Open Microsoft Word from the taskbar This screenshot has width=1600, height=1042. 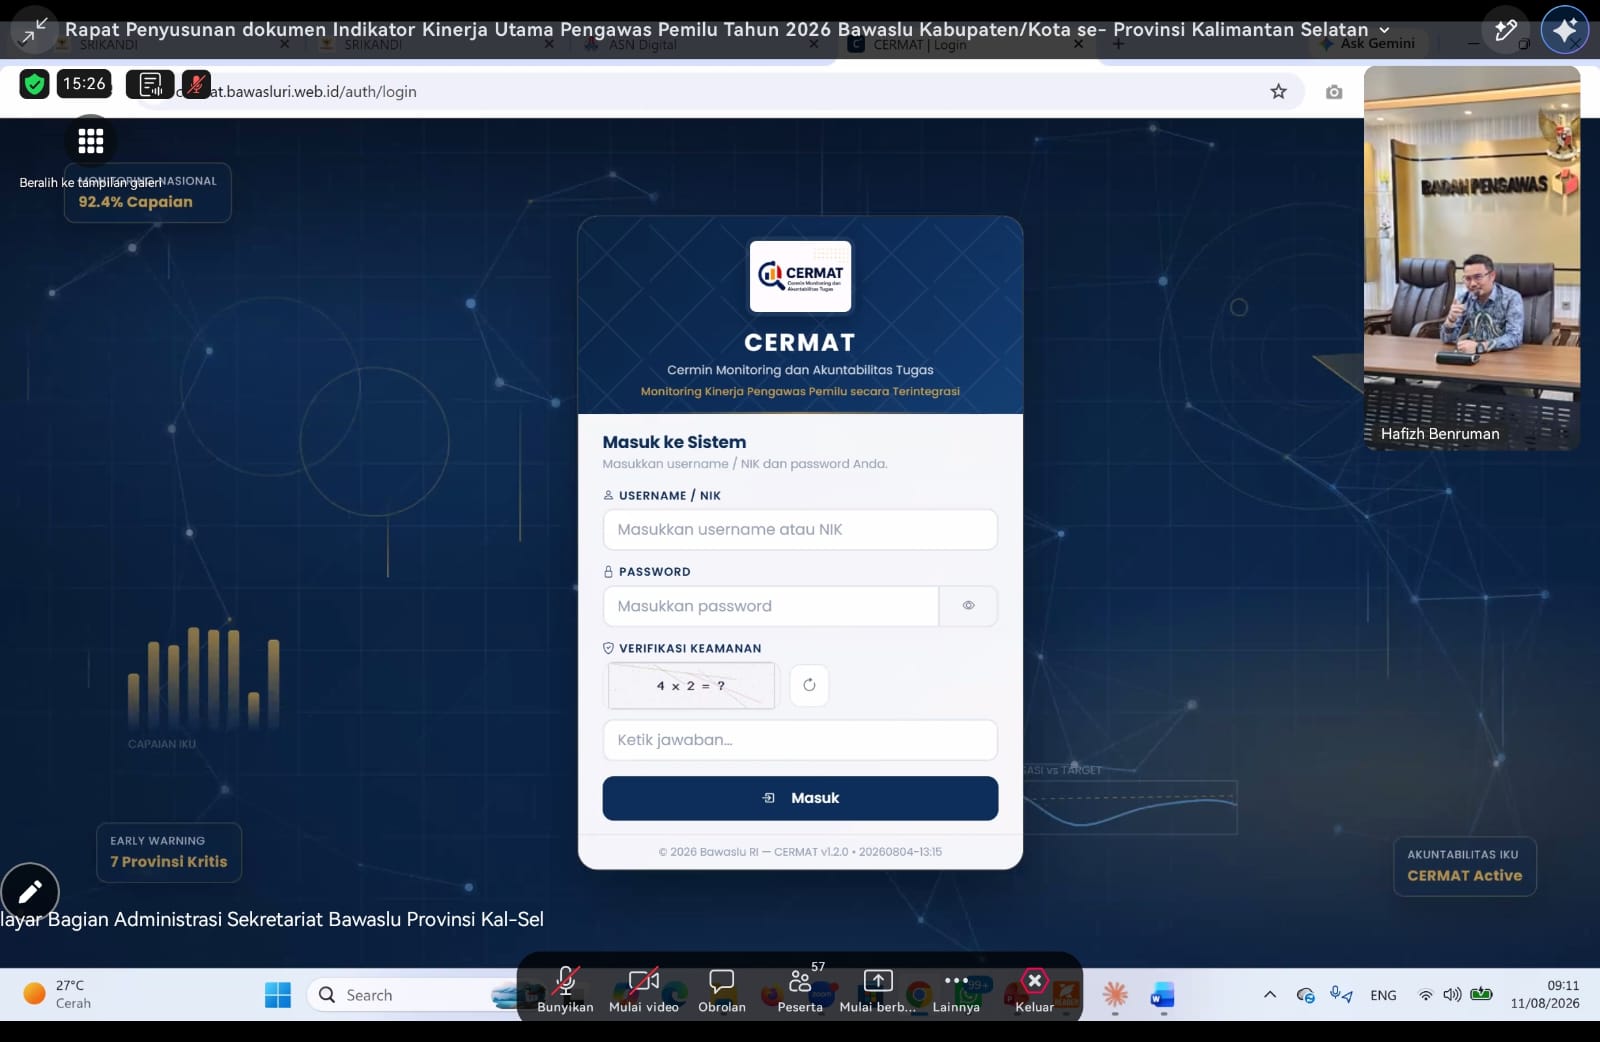pyautogui.click(x=1162, y=995)
